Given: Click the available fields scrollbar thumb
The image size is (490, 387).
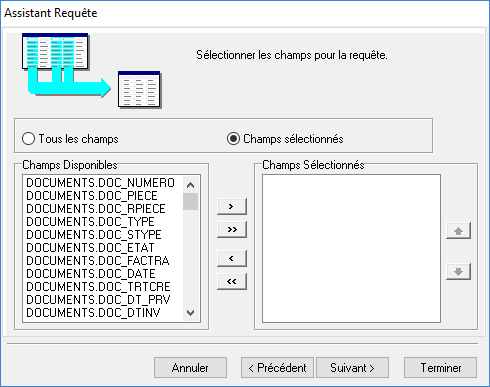Looking at the screenshot, I should (190, 201).
